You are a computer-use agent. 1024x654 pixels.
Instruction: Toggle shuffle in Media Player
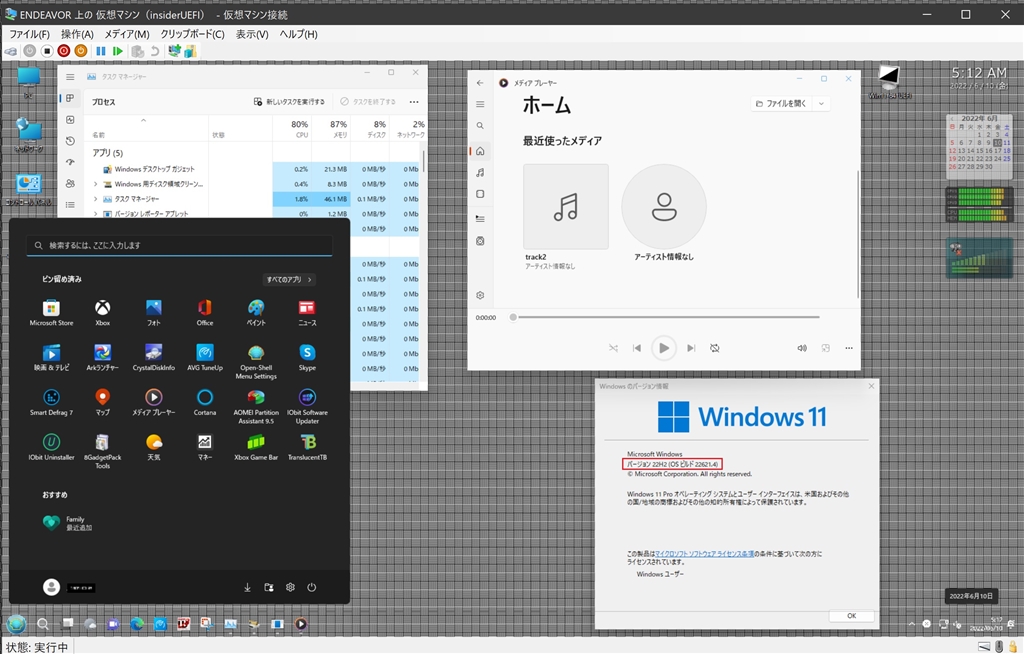coord(613,348)
